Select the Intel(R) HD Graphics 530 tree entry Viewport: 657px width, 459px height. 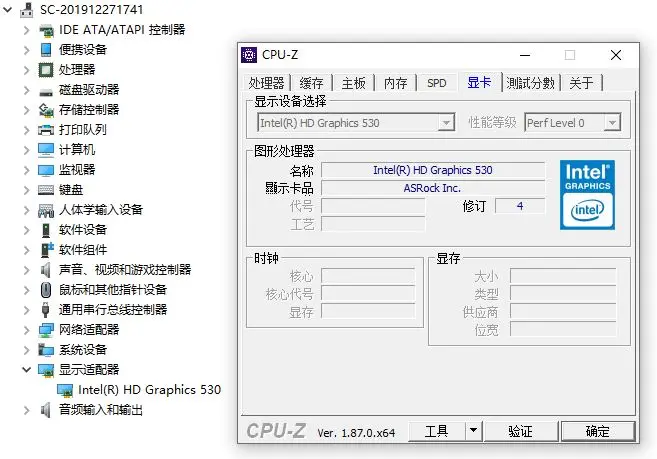pyautogui.click(x=149, y=390)
